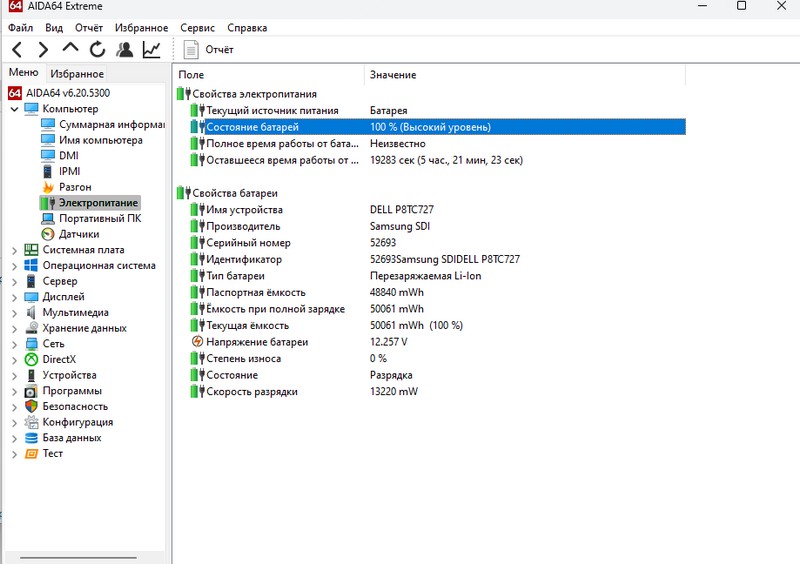Click the Поле column header
The image size is (800, 564).
pos(191,75)
